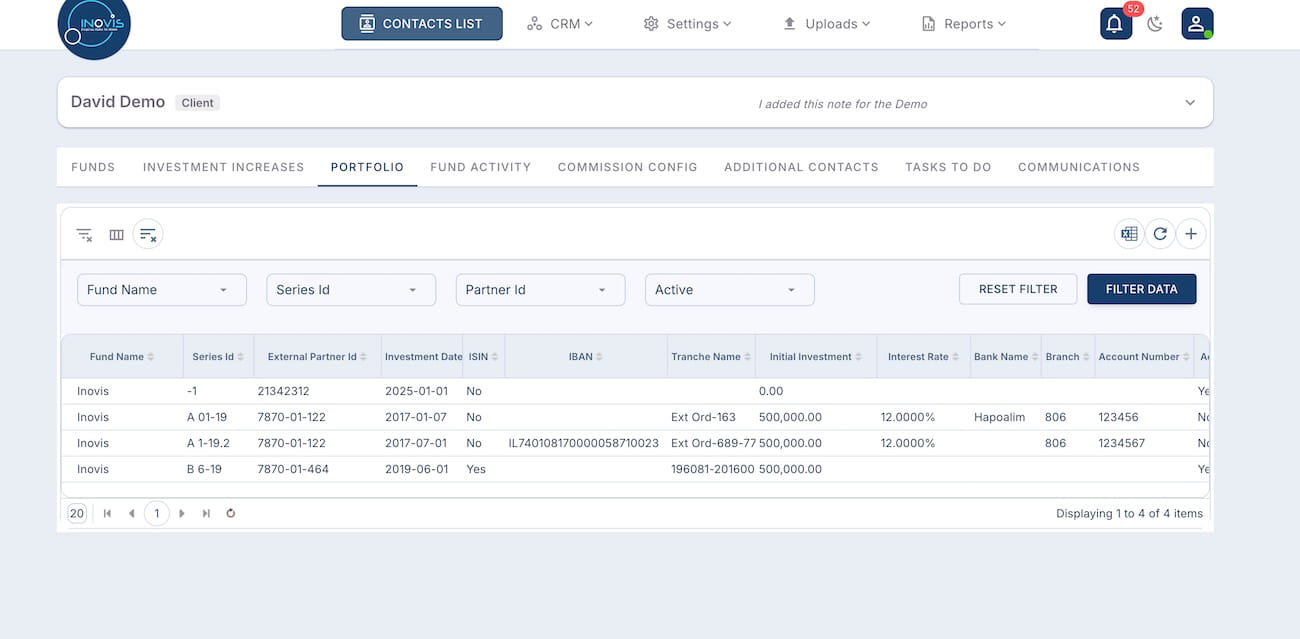Image resolution: width=1300 pixels, height=639 pixels.
Task: Open the Series Id filter dropdown
Action: pos(350,290)
